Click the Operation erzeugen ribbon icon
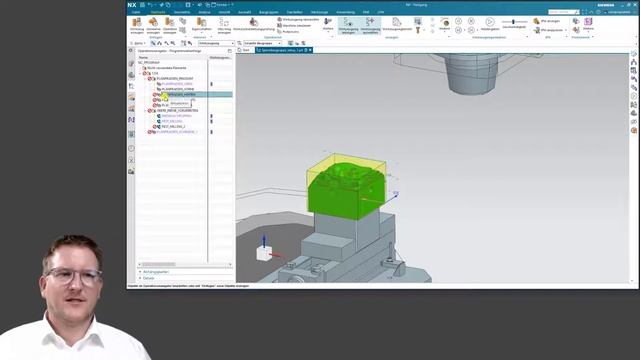Screen dimensions: 640x360 click(170, 25)
